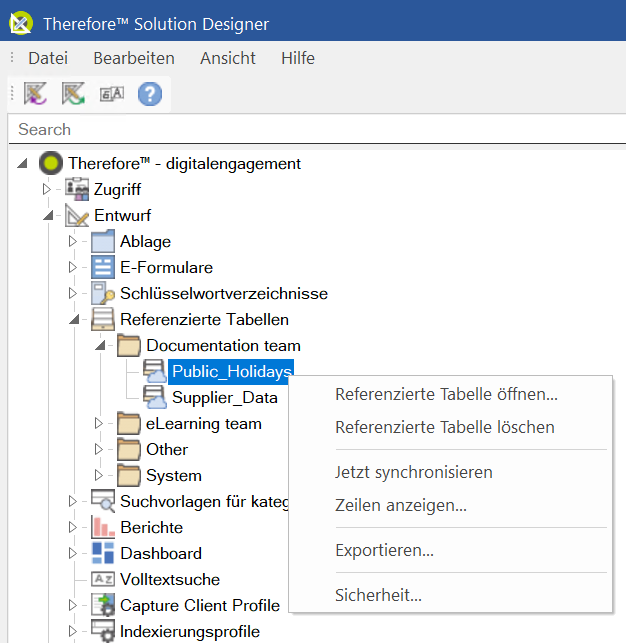Click the Entwurf design ruler icon
Screen dimensions: 626x643
(77, 215)
